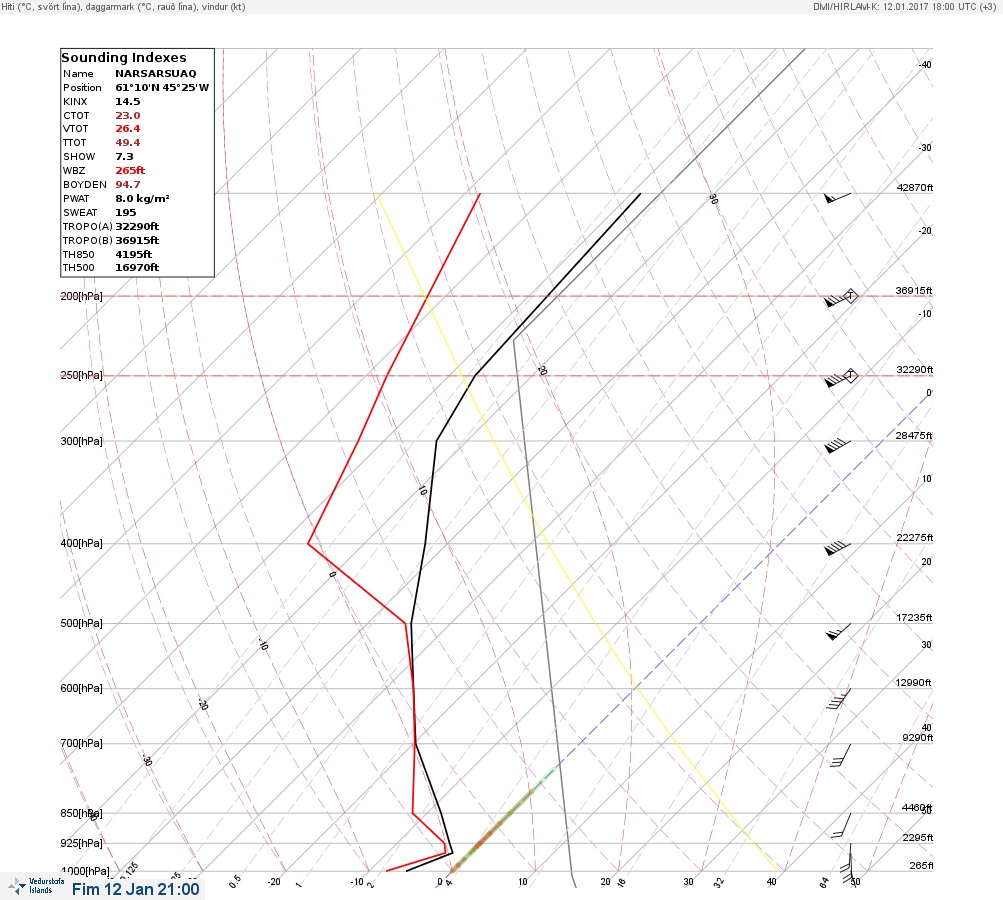Click the TROPO(B) value 36915ft in the table
The height and width of the screenshot is (900, 1003).
pos(137,241)
